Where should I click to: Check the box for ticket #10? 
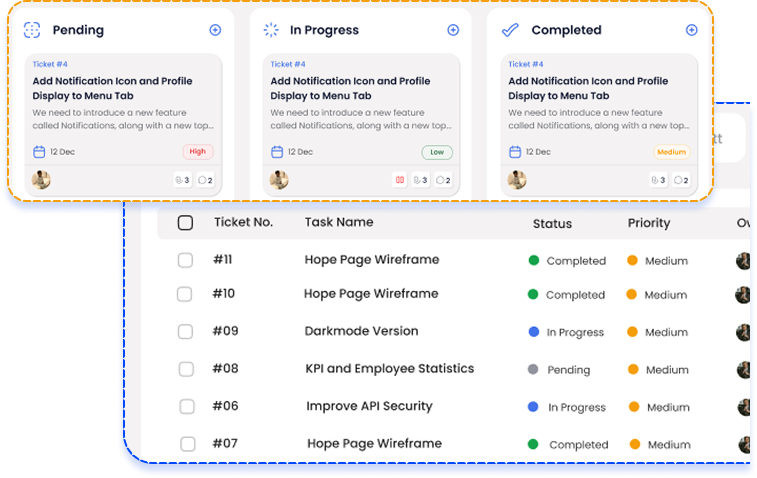coord(184,294)
